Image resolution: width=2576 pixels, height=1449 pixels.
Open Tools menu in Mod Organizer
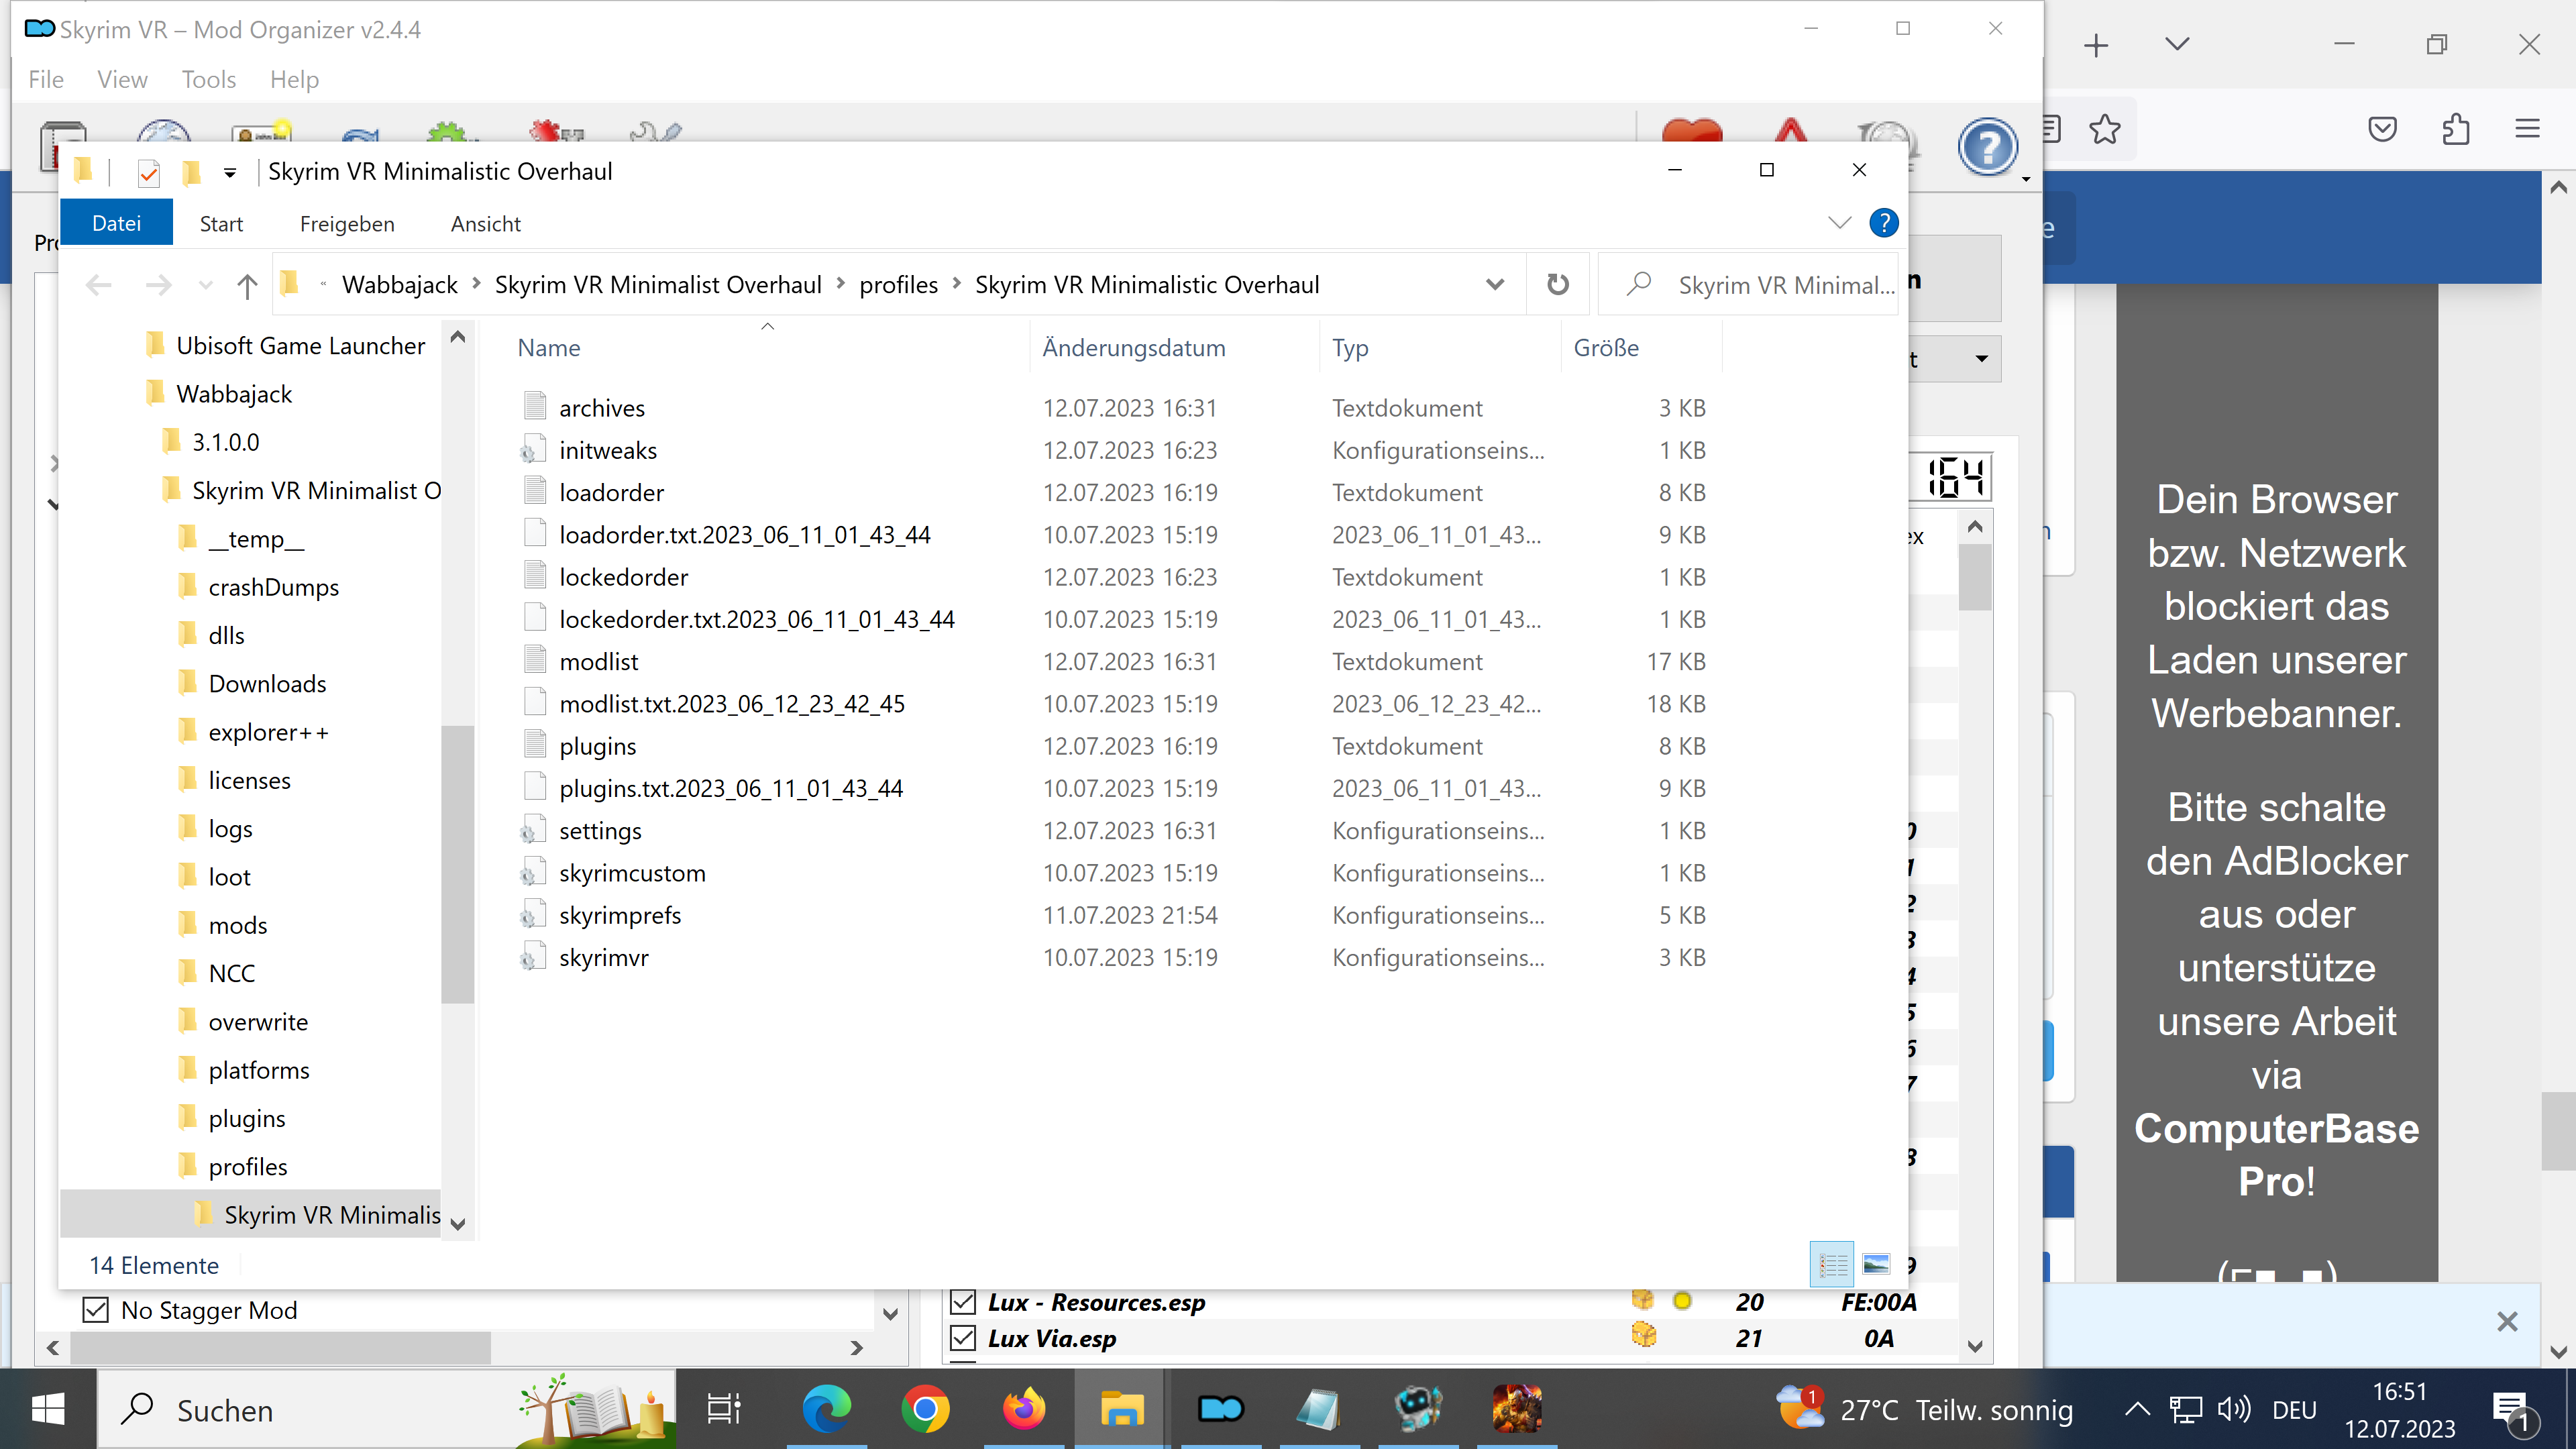click(x=208, y=79)
